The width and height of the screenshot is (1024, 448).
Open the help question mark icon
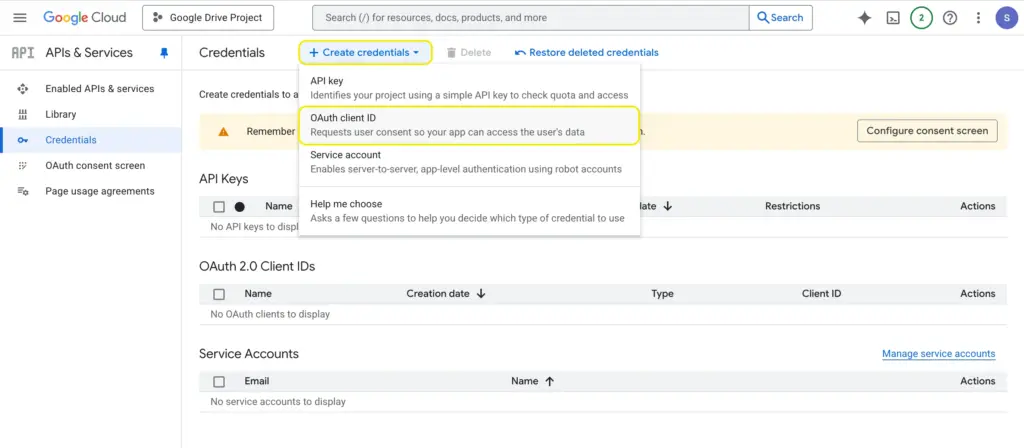(950, 18)
